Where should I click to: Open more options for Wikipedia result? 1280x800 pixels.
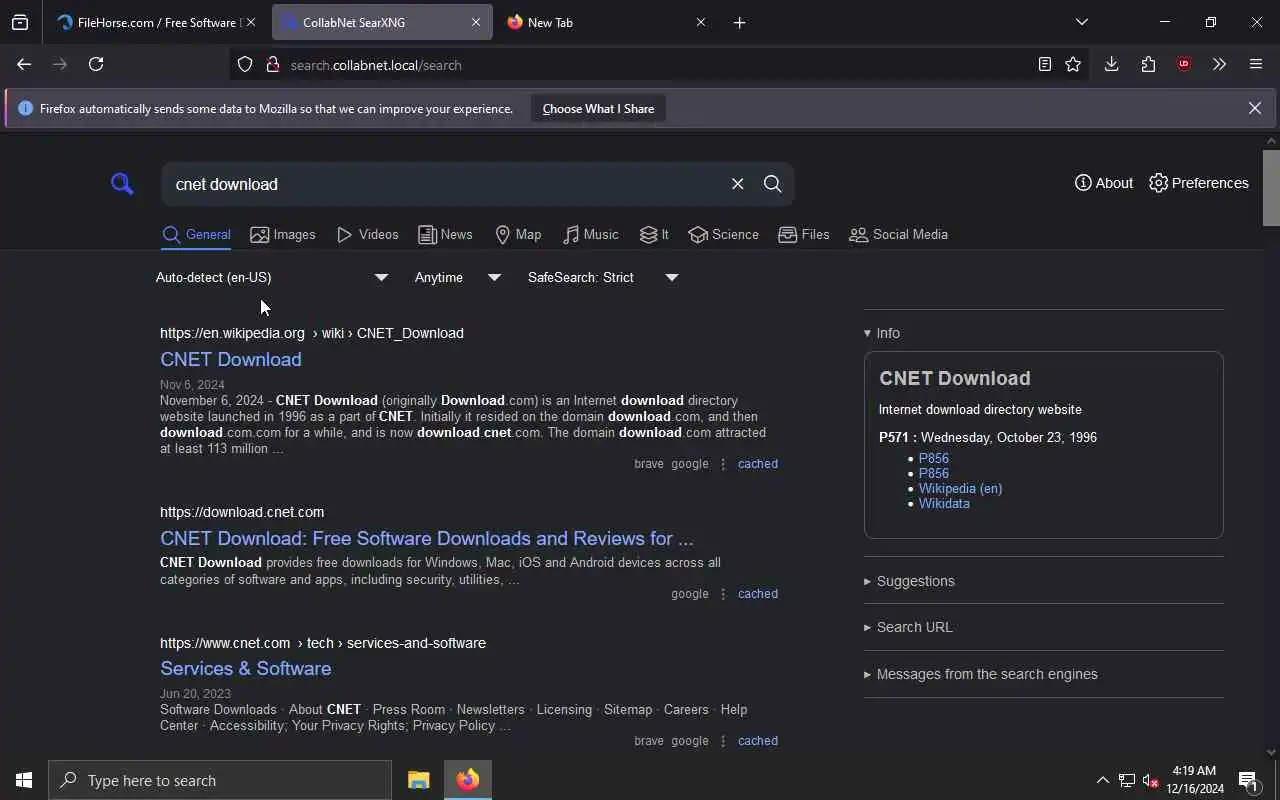(723, 464)
